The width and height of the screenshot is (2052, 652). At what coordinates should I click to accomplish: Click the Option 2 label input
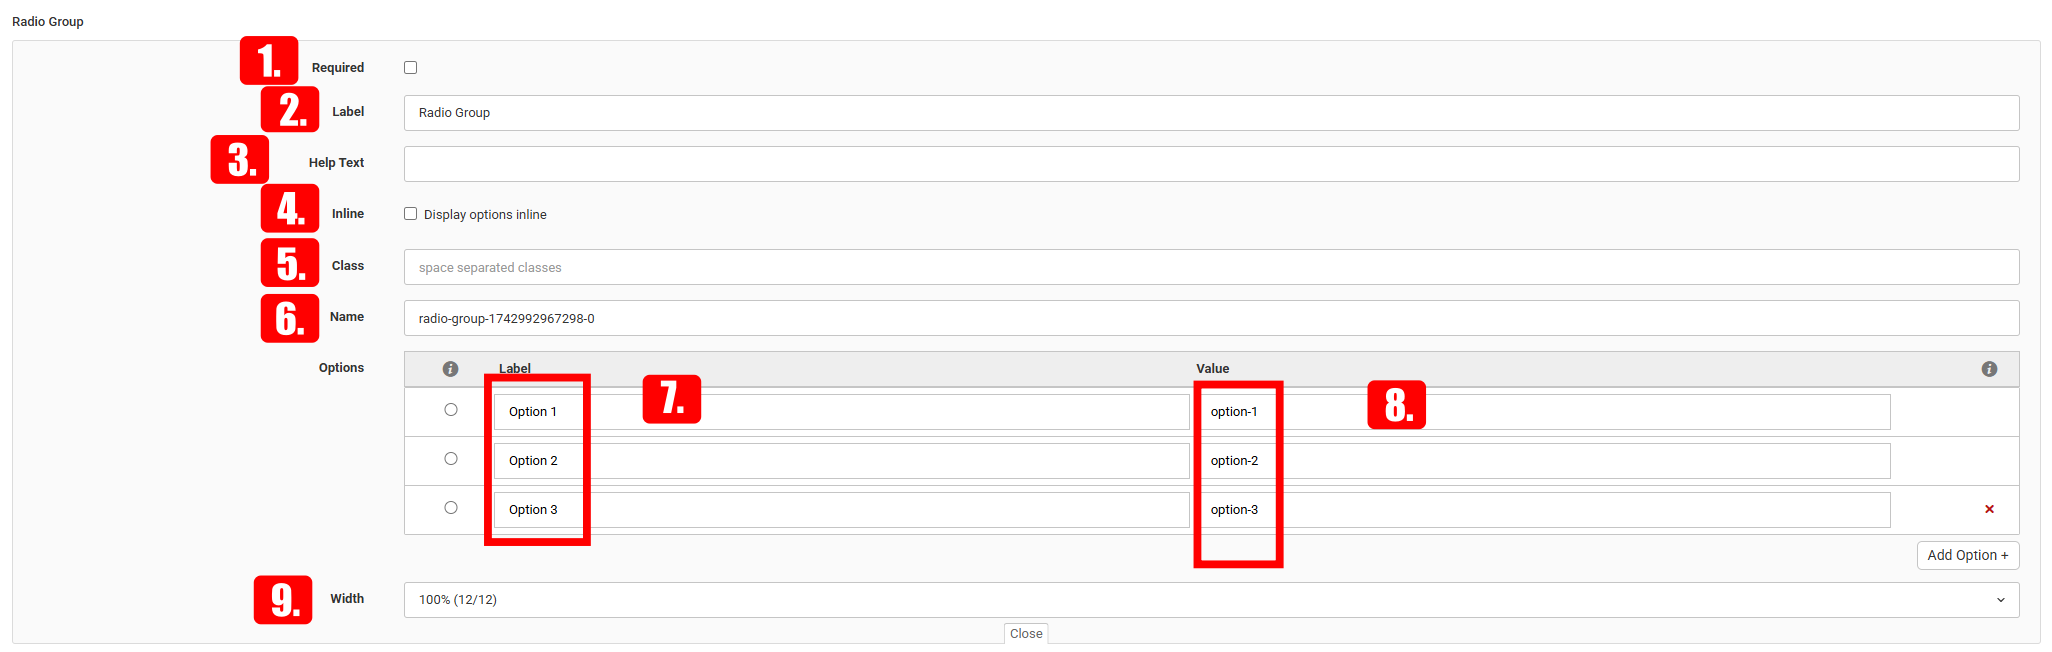click(841, 461)
